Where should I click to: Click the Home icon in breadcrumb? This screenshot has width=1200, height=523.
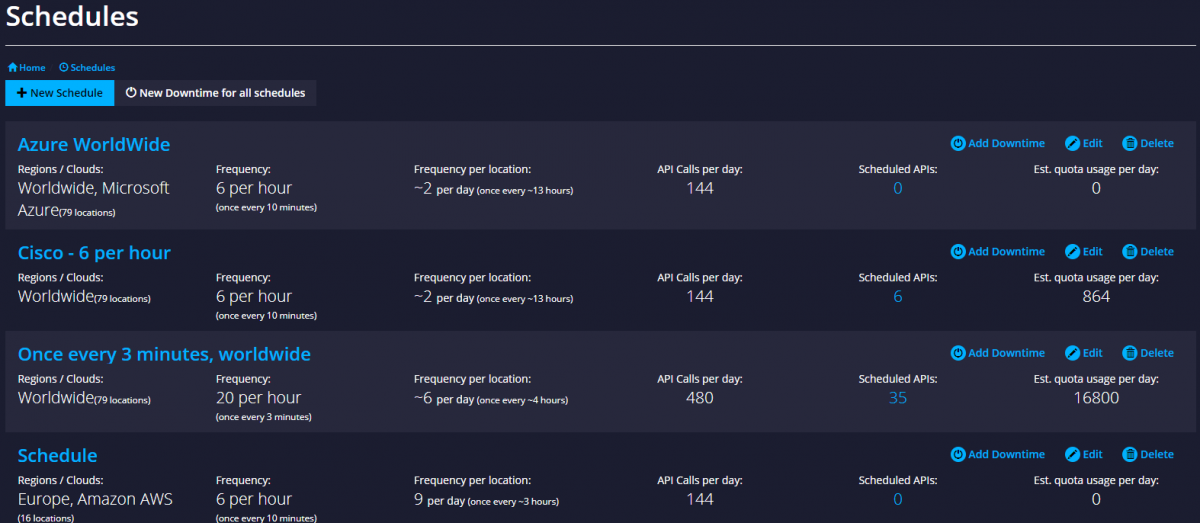13,68
